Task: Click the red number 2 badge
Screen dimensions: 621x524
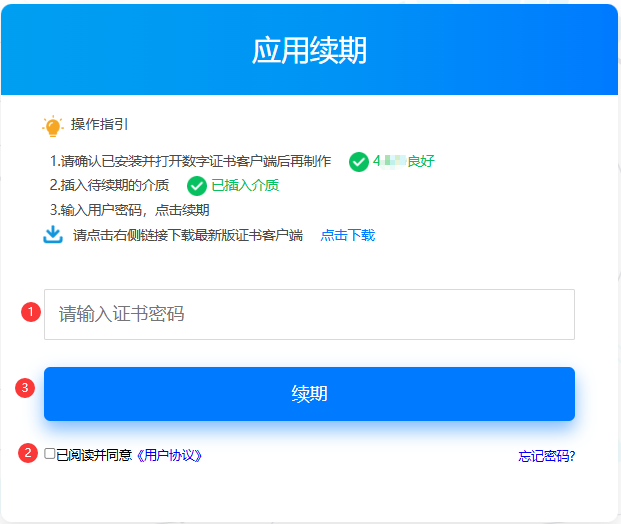Action: pos(30,452)
